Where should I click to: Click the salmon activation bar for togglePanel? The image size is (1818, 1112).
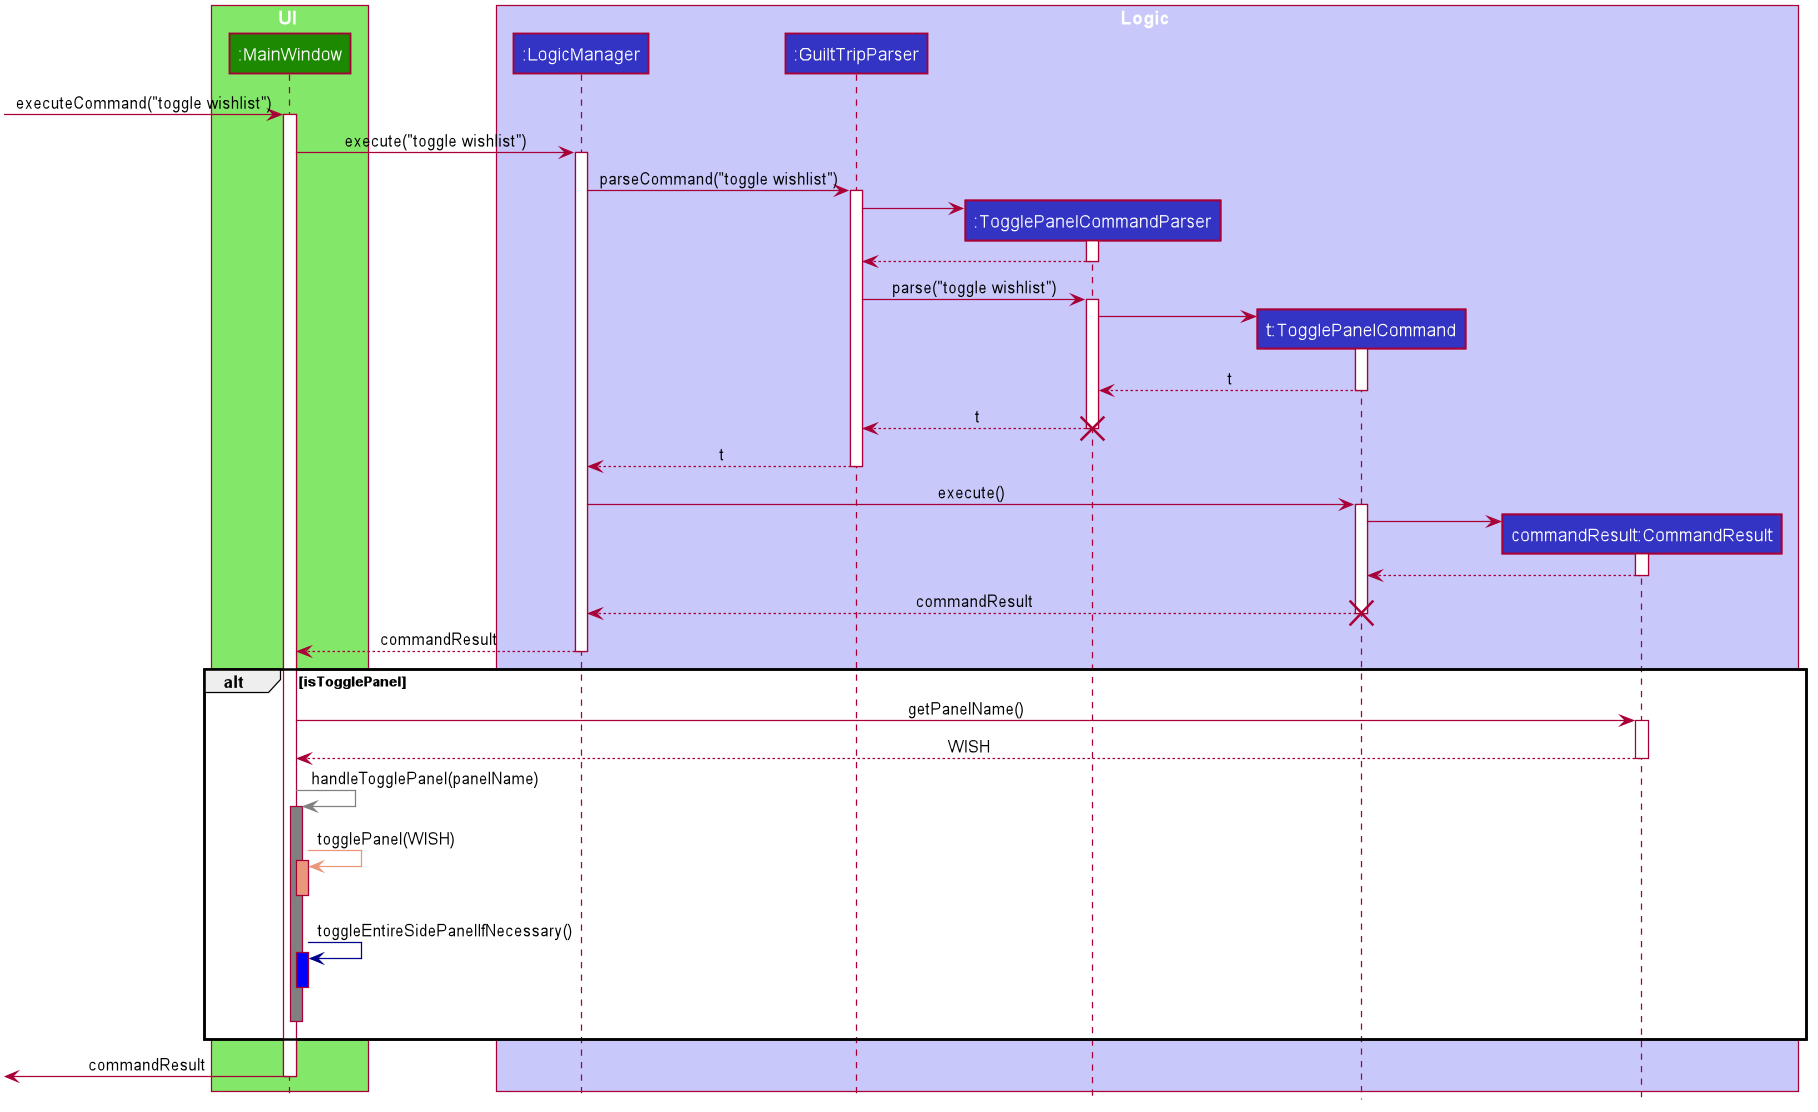[302, 878]
